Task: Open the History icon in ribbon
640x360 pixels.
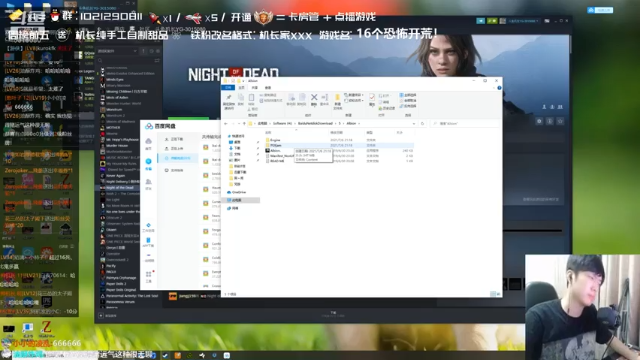Action: pos(387,108)
